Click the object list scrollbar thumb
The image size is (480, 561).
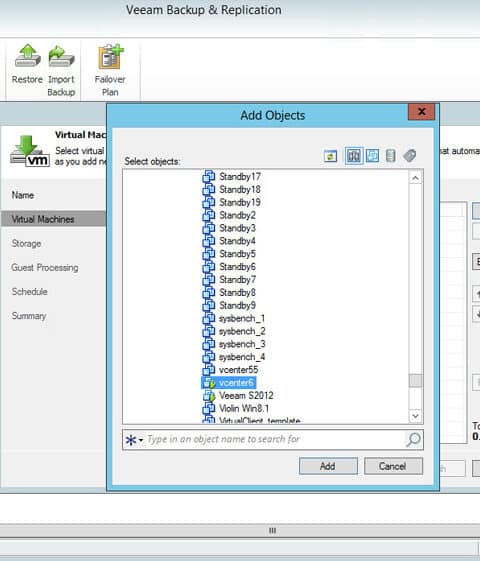click(415, 380)
